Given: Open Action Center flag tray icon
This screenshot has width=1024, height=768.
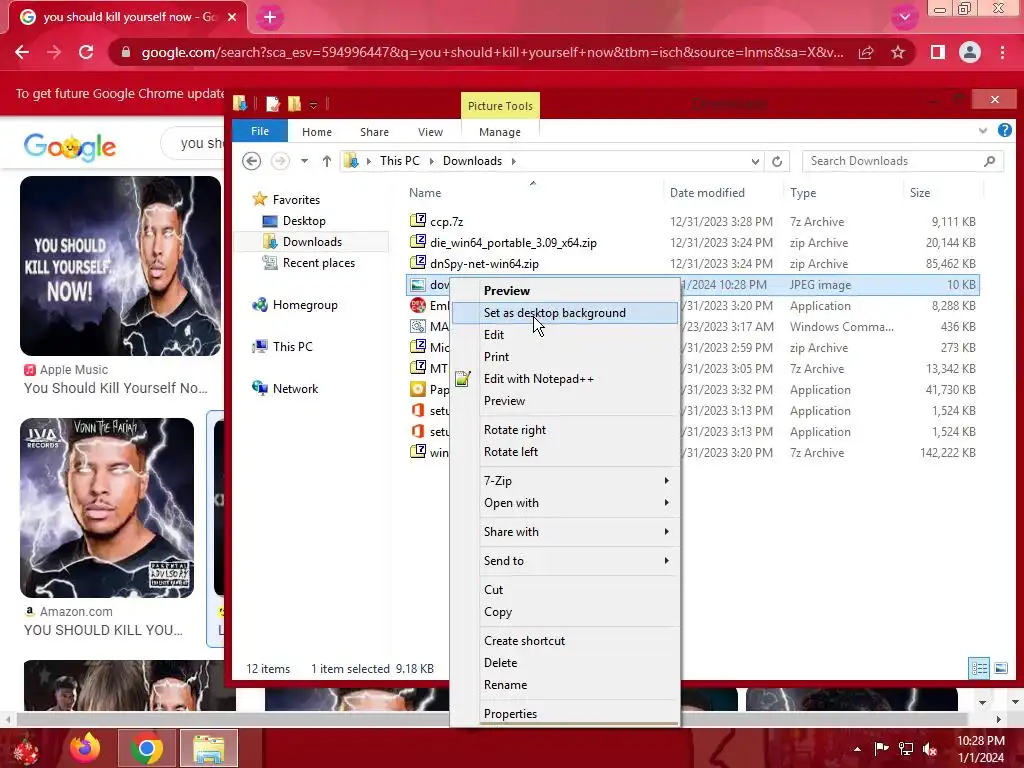Looking at the screenshot, I should (881, 749).
